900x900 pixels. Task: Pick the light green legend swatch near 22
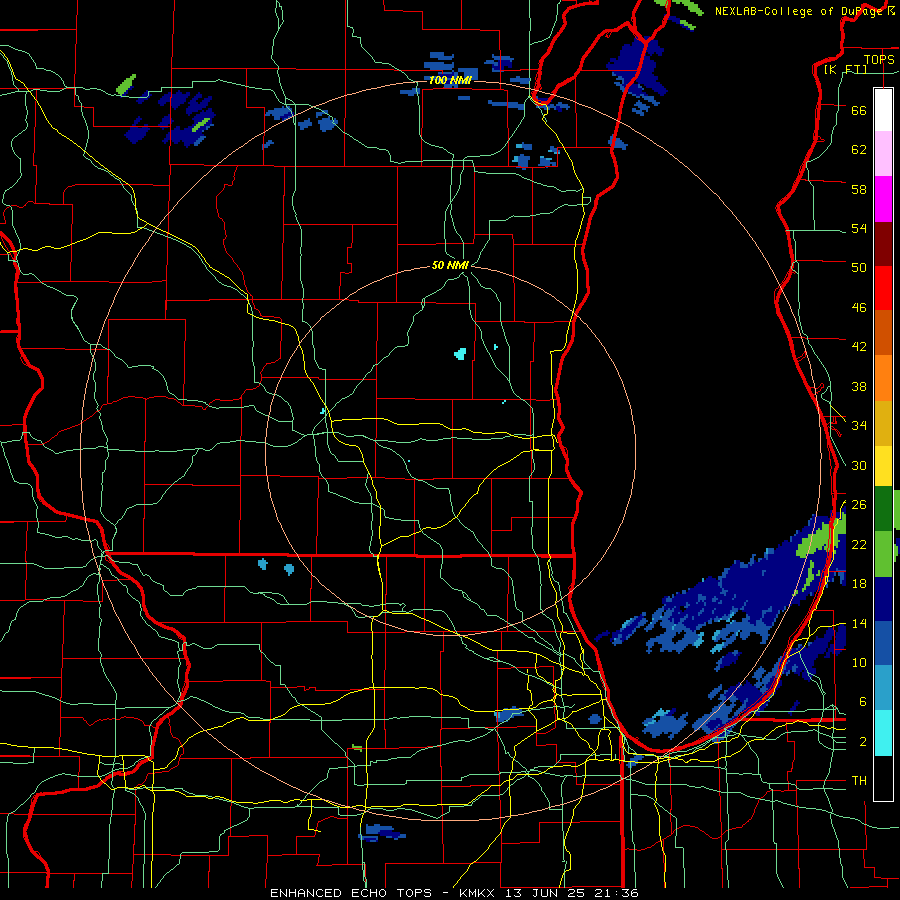pos(883,554)
